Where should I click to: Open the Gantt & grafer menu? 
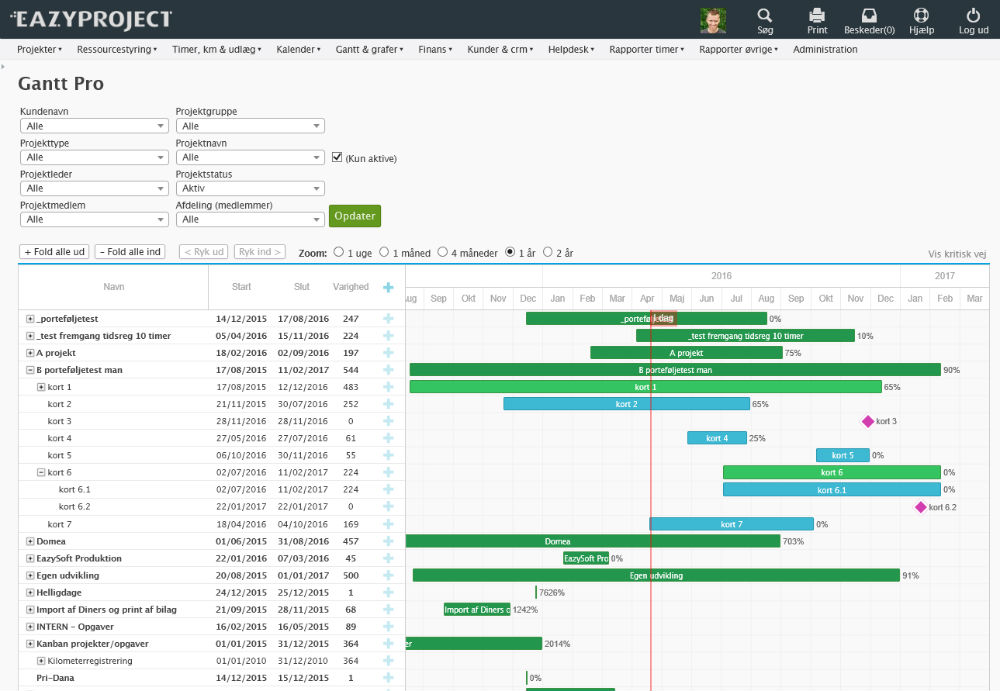coord(369,49)
